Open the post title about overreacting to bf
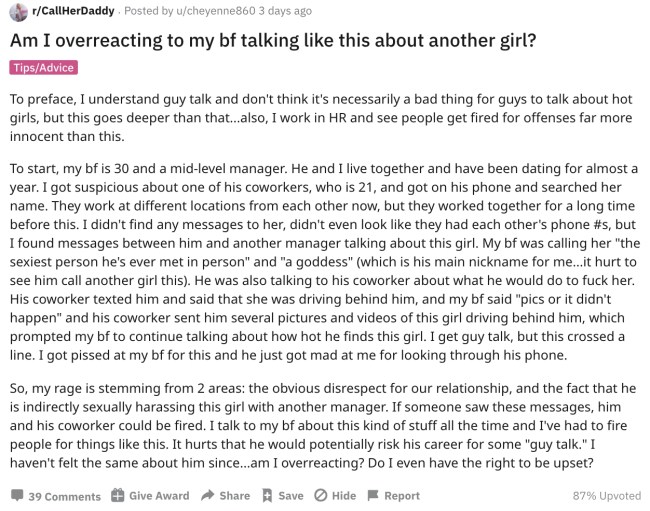 coord(273,41)
